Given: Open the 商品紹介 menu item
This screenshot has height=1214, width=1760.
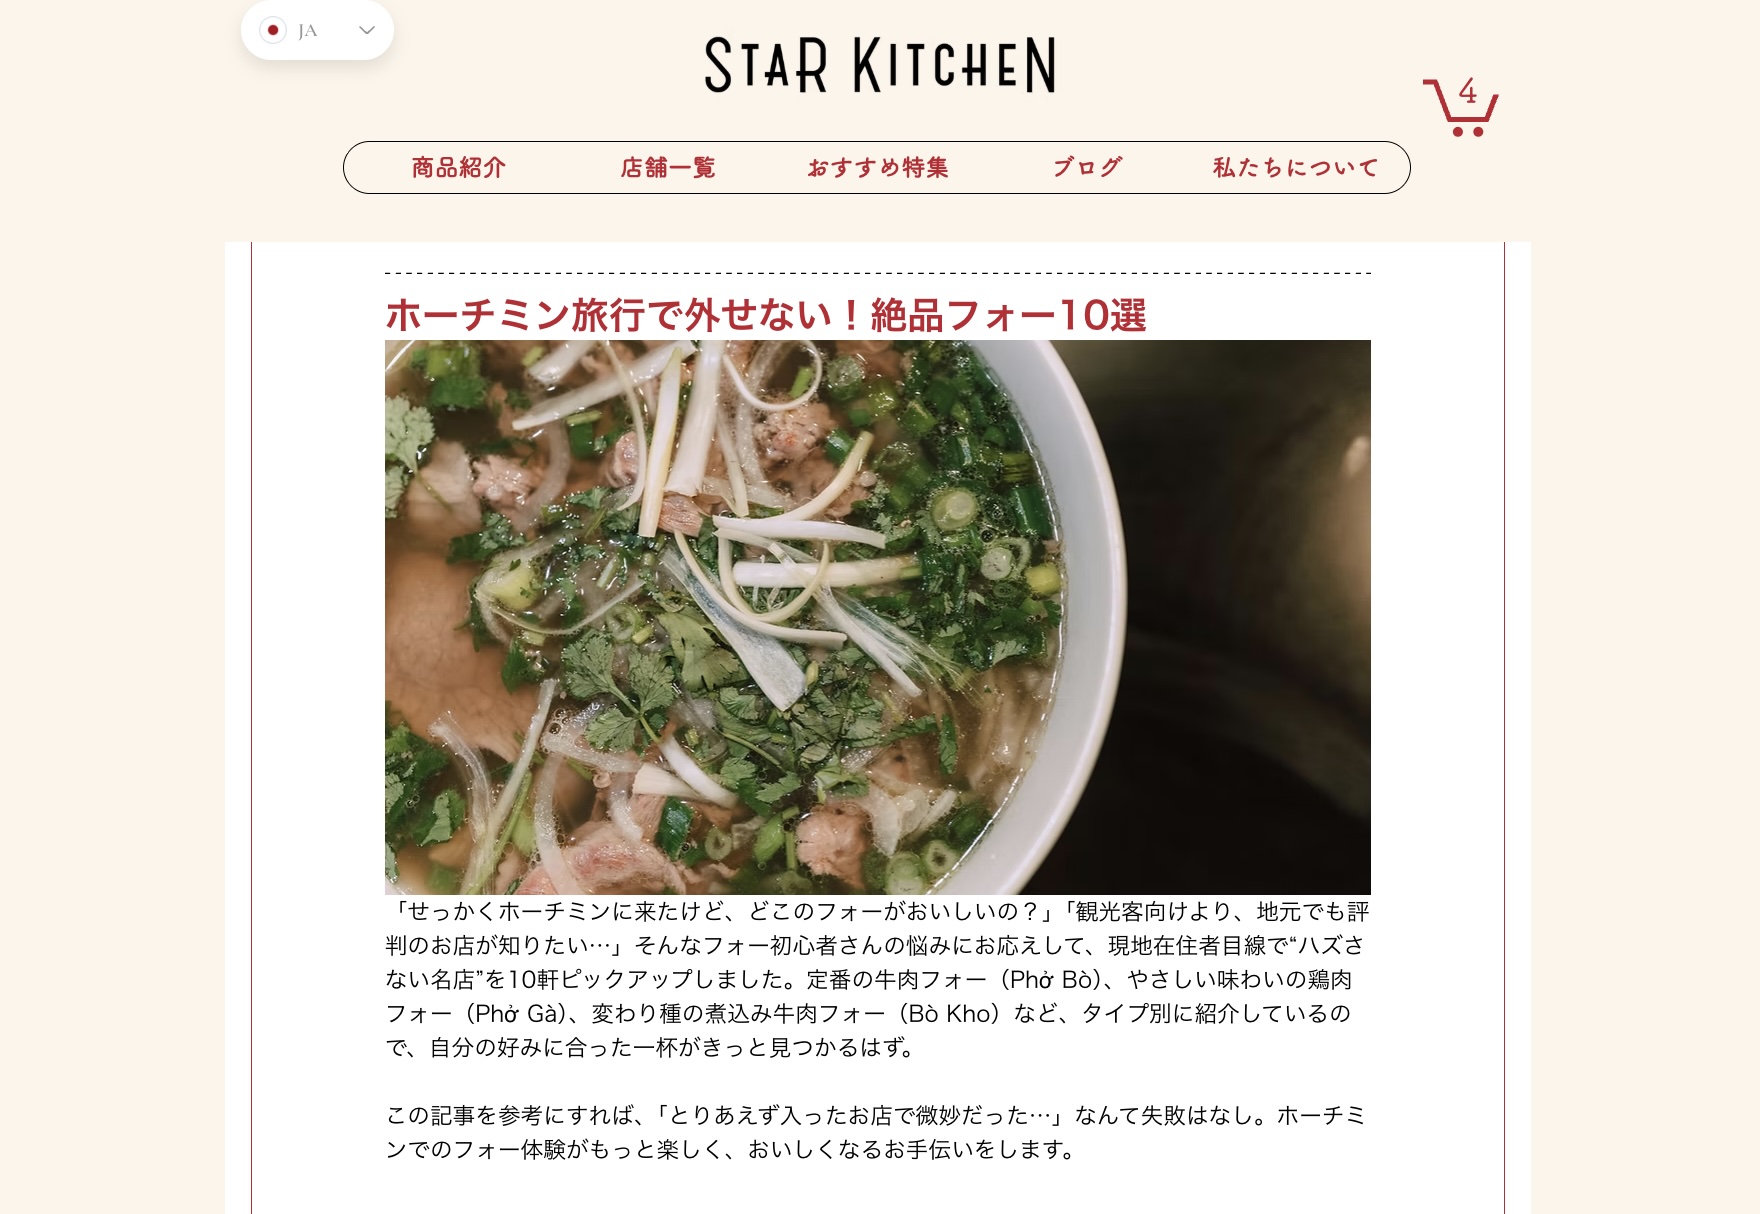Looking at the screenshot, I should 459,167.
